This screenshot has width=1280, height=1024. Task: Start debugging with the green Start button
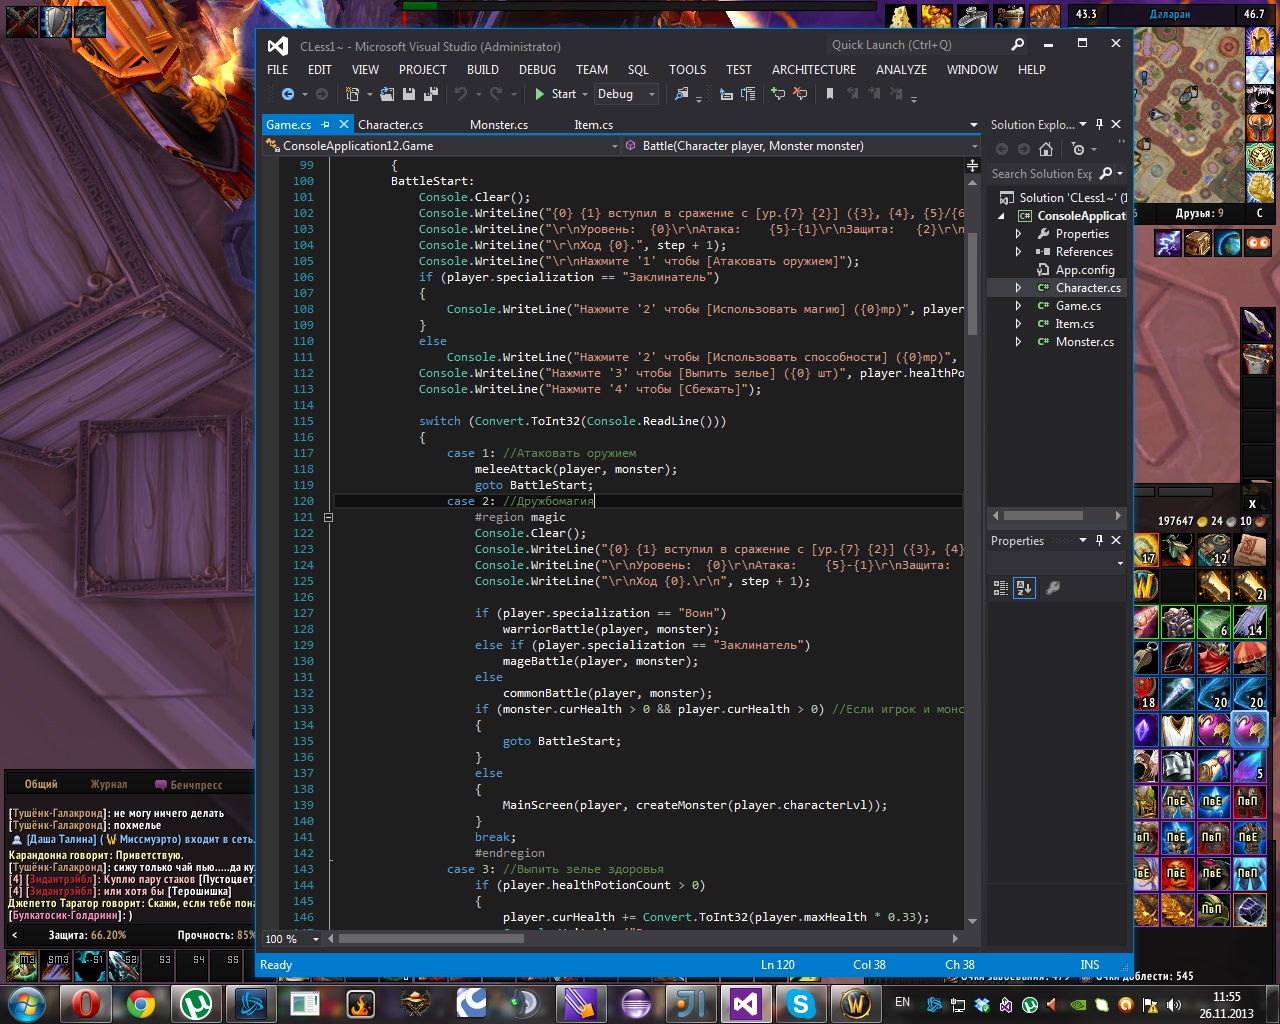click(555, 94)
